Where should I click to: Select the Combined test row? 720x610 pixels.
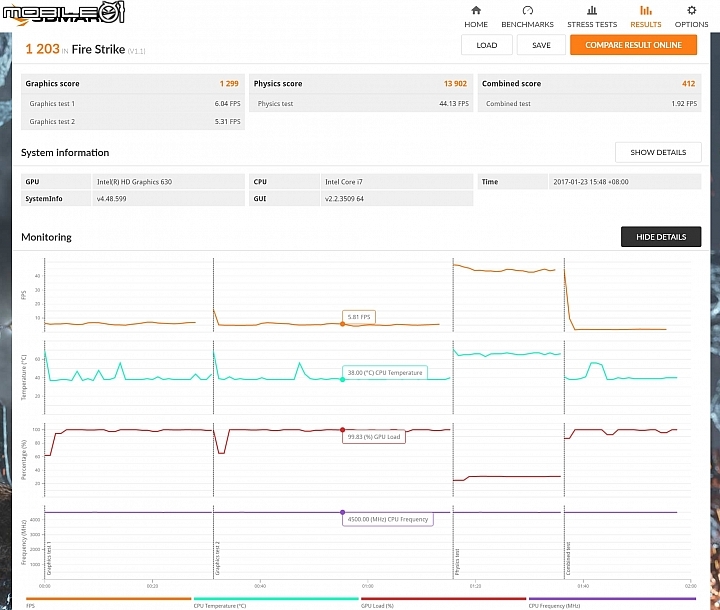coord(590,104)
